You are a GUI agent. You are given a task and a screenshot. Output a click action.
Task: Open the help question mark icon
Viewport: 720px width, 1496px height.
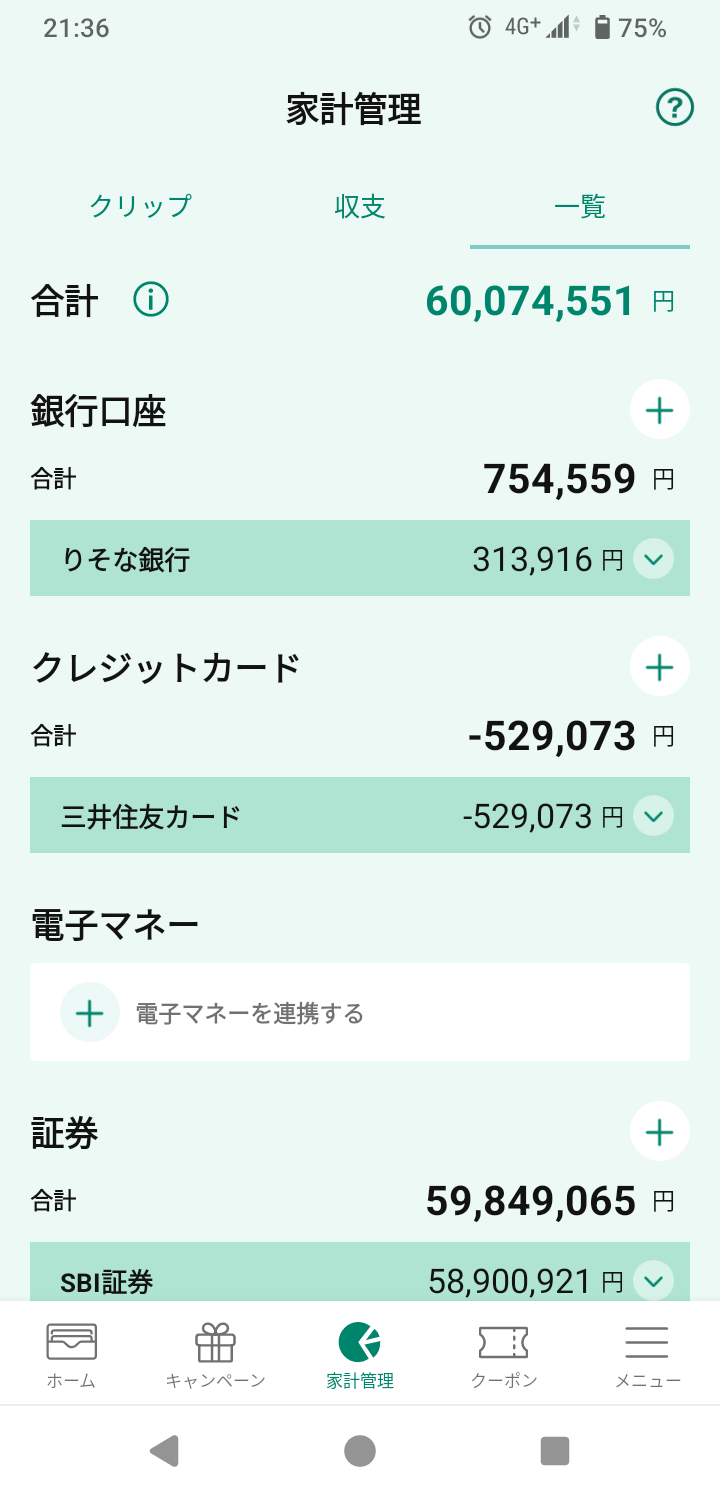[x=675, y=107]
